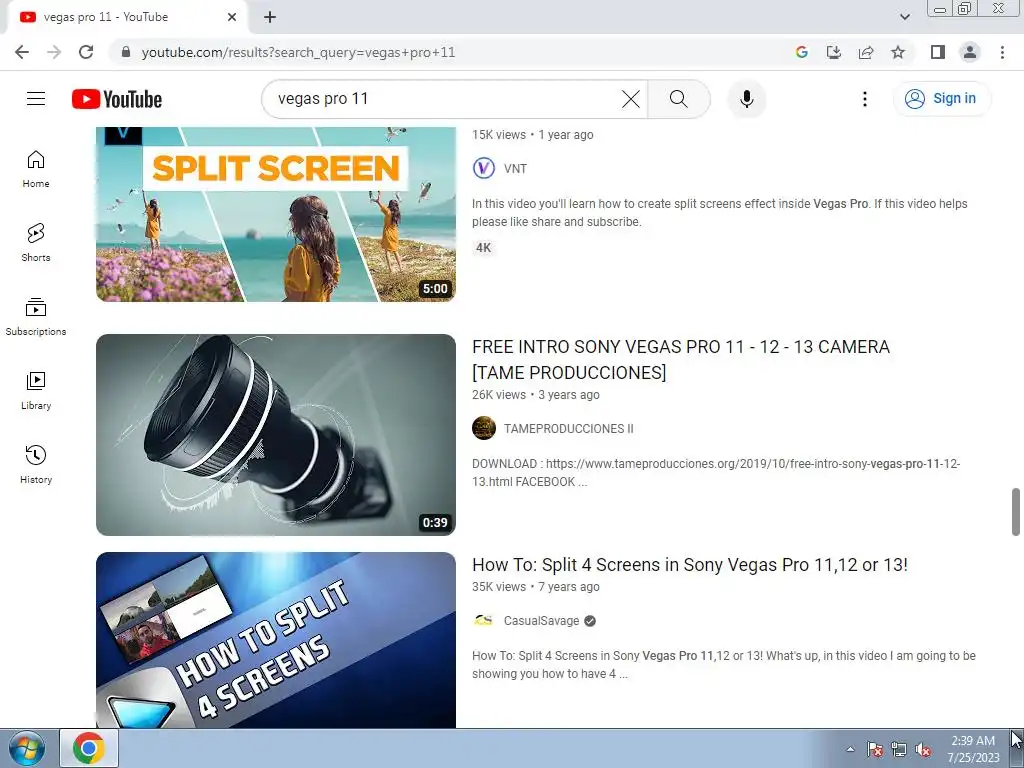Viewport: 1024px width, 768px height.
Task: Play the camera lens intro thumbnail
Action: [276, 435]
